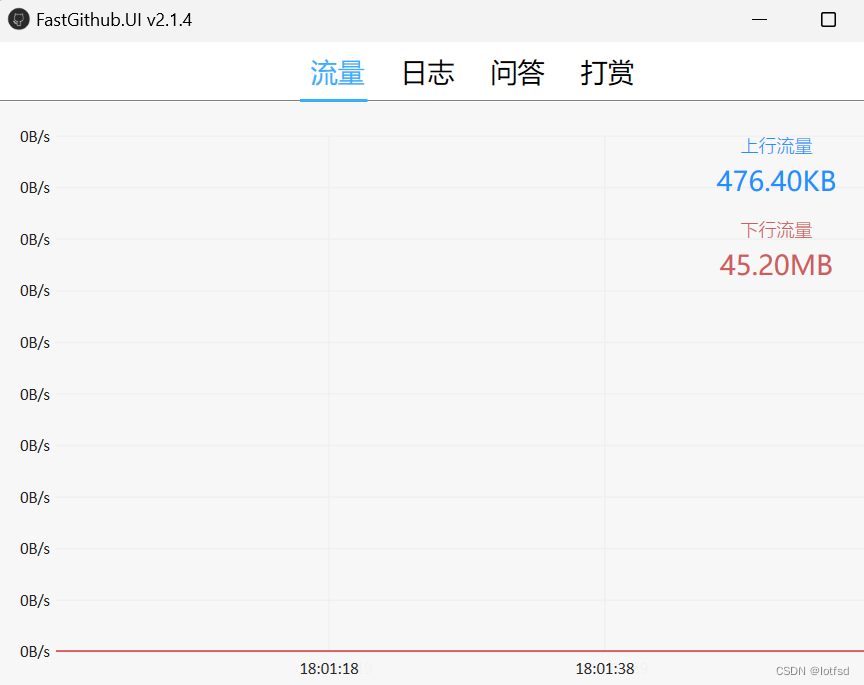The height and width of the screenshot is (685, 864).
Task: Click the blue underline beneath 流量
Action: tap(334, 98)
